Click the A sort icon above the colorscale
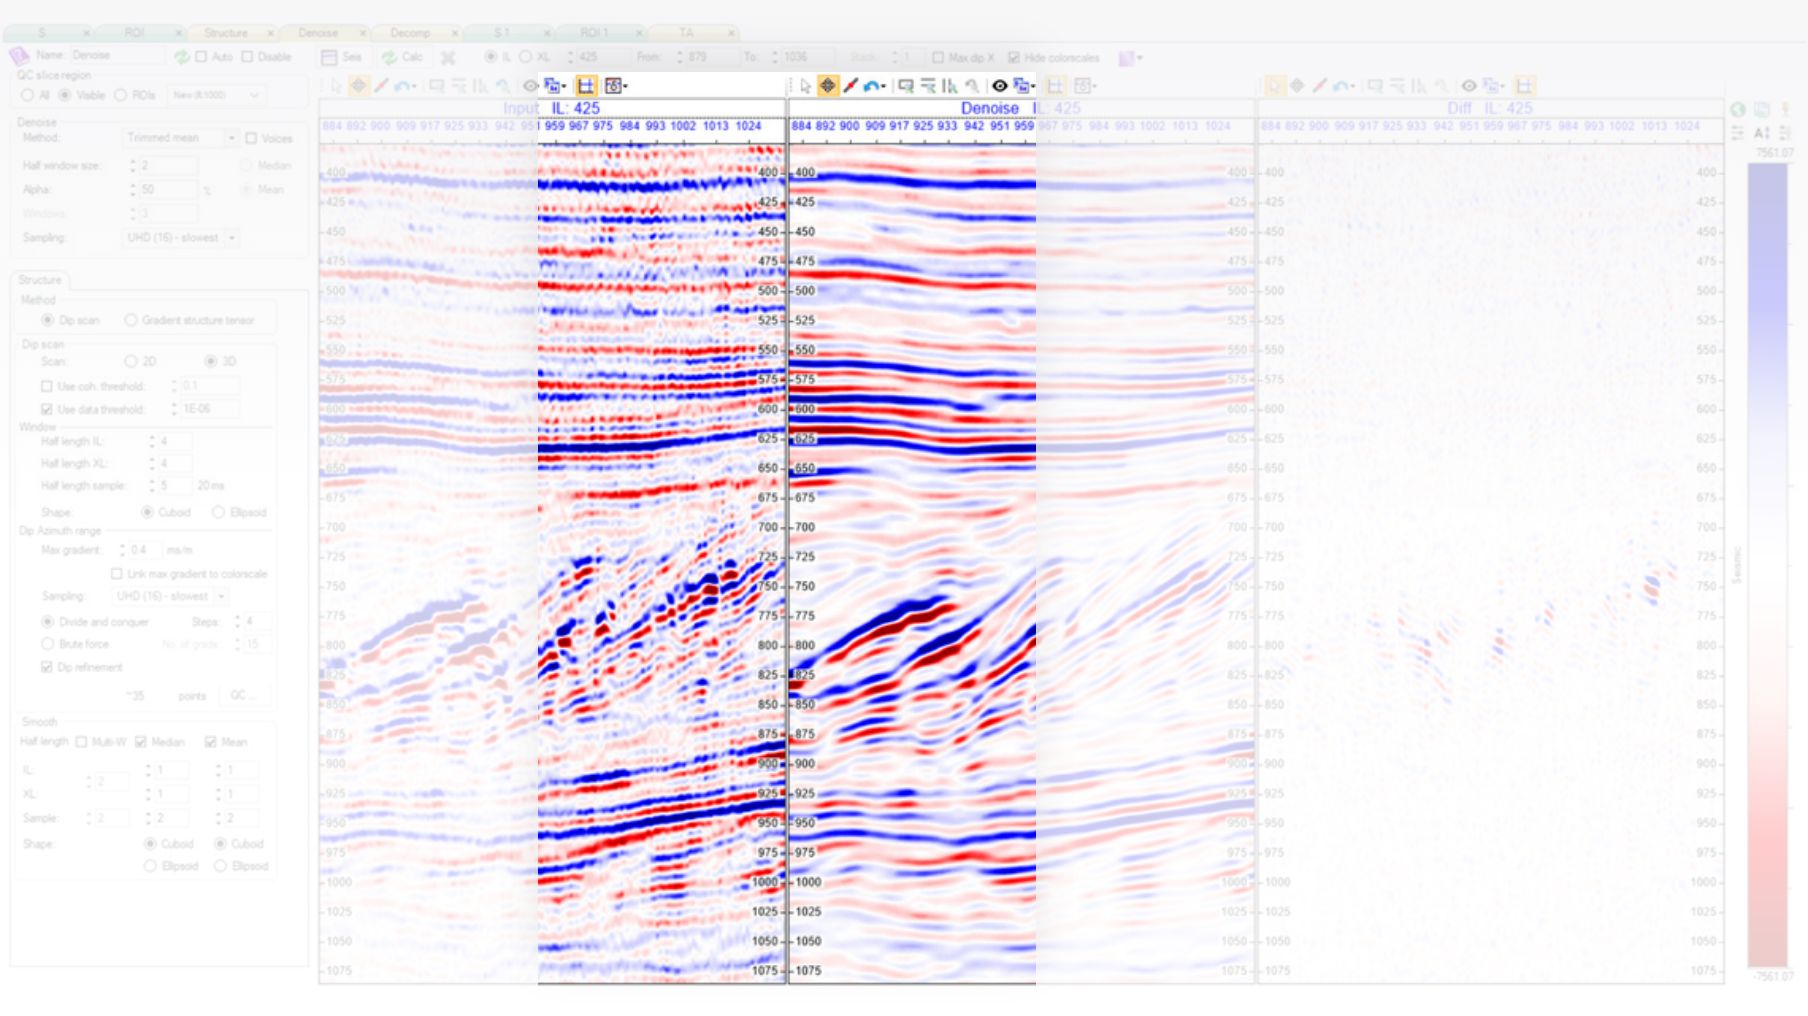 pos(1762,132)
